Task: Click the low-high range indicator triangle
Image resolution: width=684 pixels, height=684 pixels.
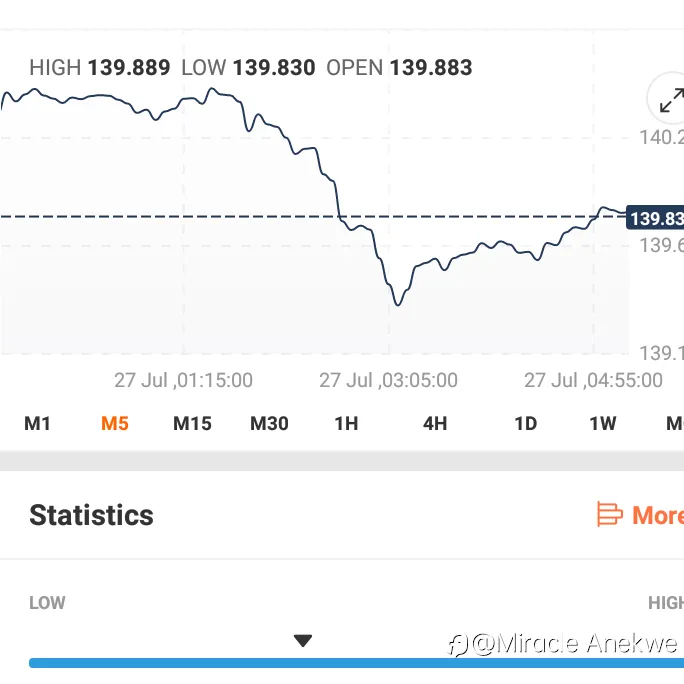Action: point(303,641)
